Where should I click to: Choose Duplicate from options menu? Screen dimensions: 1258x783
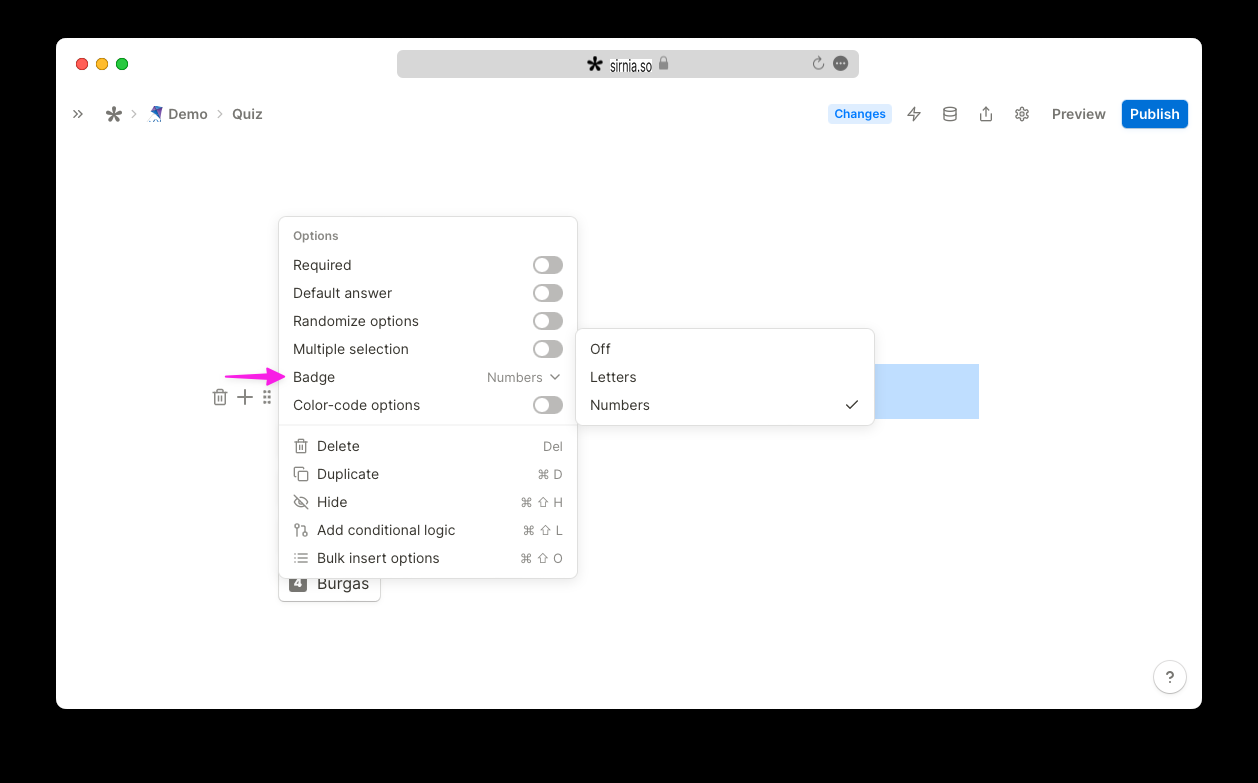(x=428, y=474)
